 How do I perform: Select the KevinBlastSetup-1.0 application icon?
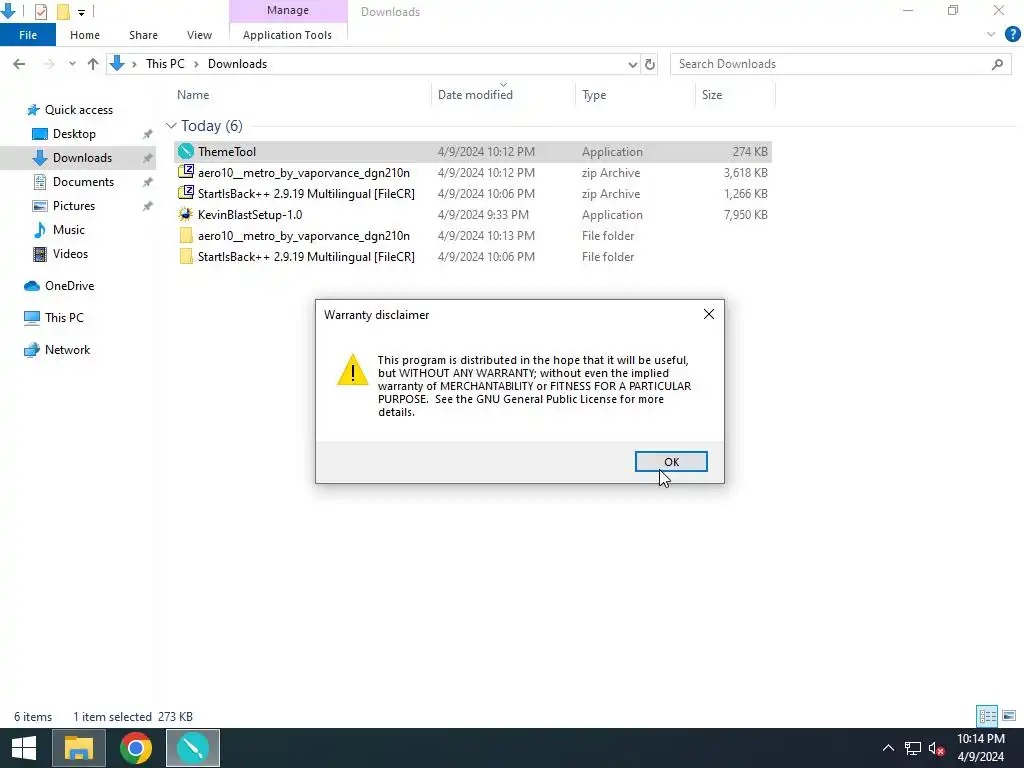click(x=186, y=214)
